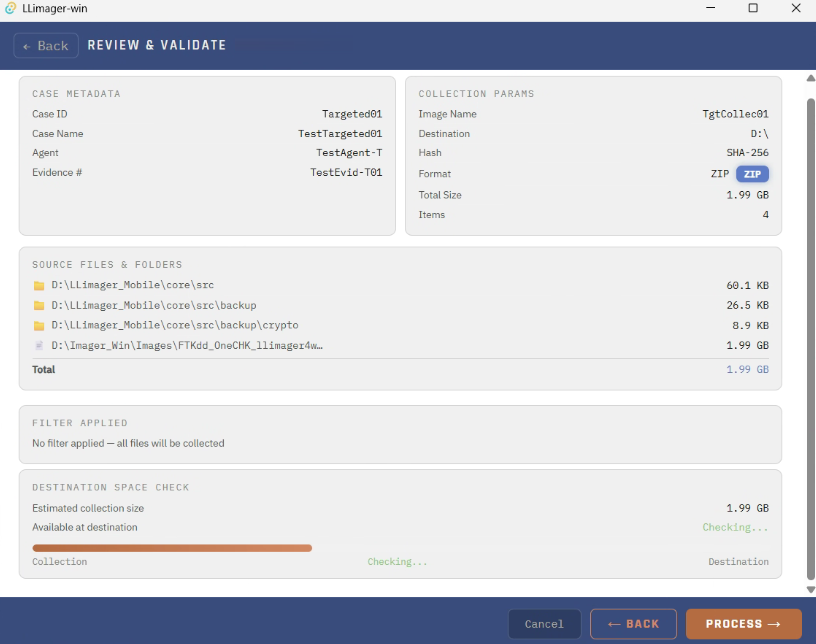Click the Checking... label under progress bar
The width and height of the screenshot is (816, 644).
click(x=397, y=562)
